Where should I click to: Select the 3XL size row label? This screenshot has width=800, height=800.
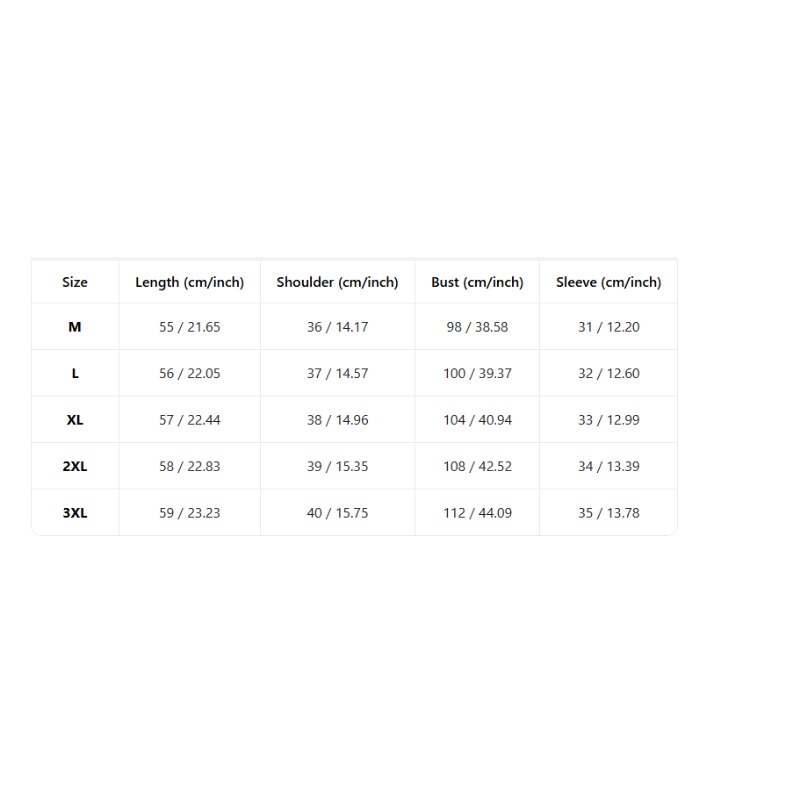[75, 513]
